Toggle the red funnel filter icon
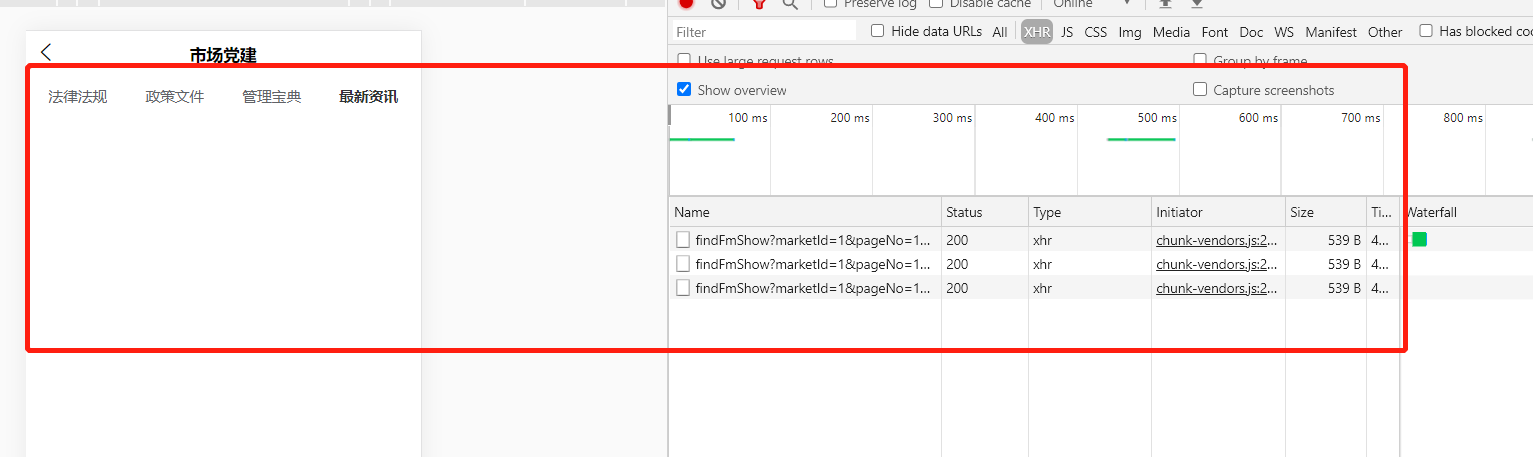The image size is (1533, 457). 759,4
